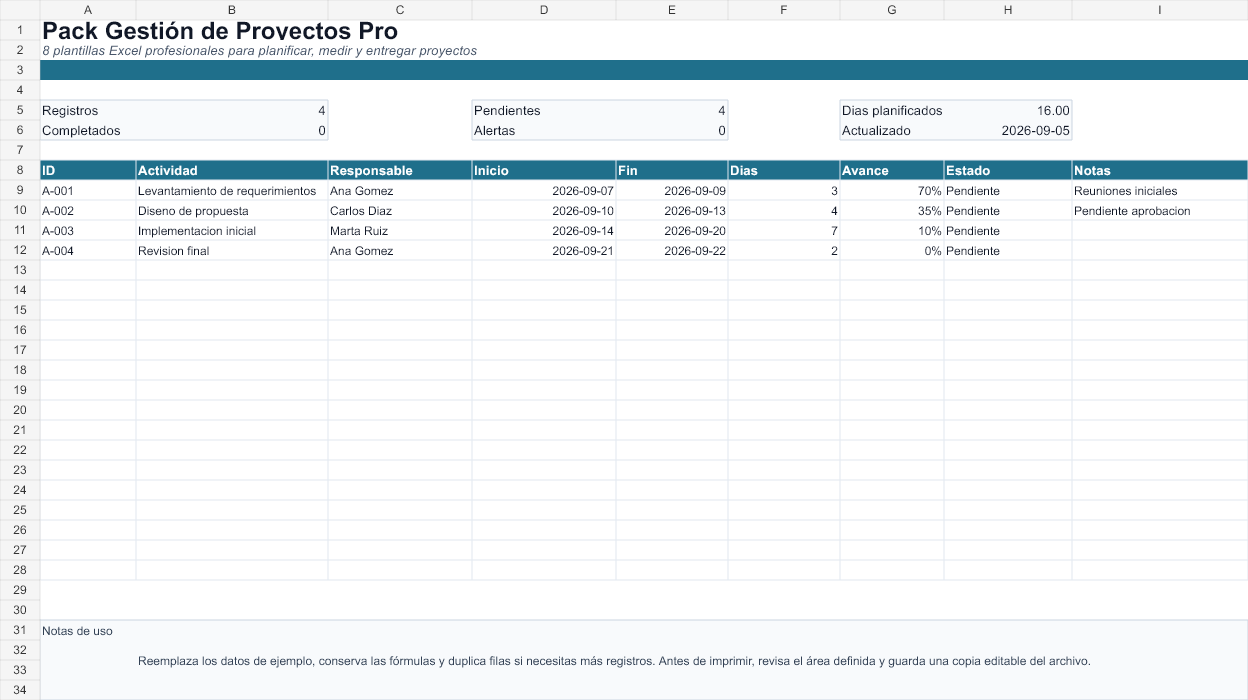
Task: Select cell with ID A-003
Action: point(88,230)
